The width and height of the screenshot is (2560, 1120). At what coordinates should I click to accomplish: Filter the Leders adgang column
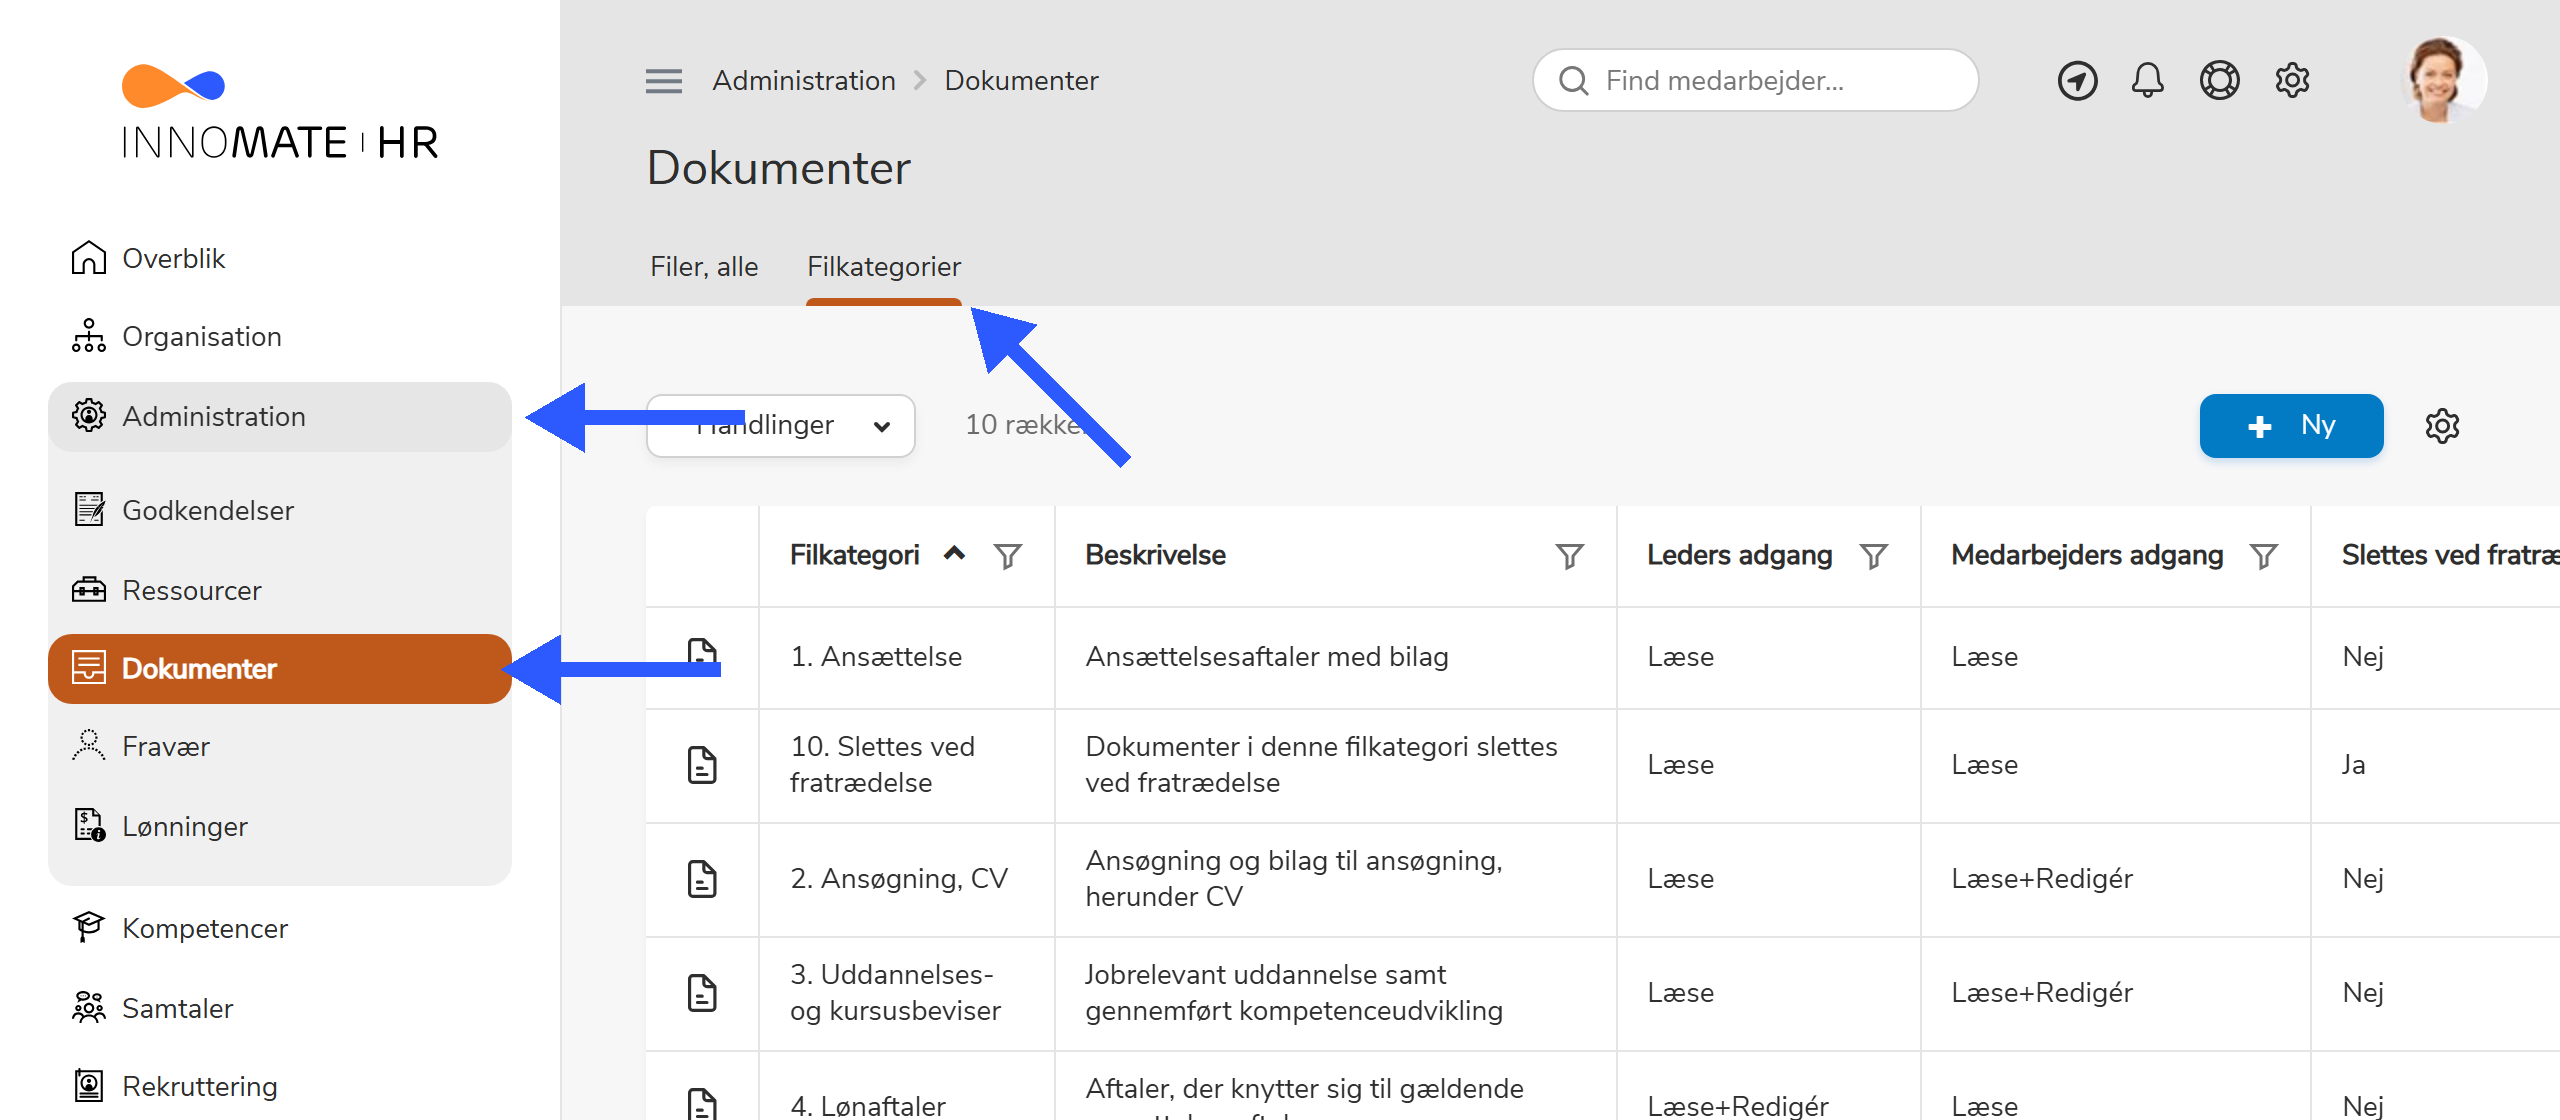tap(1874, 556)
